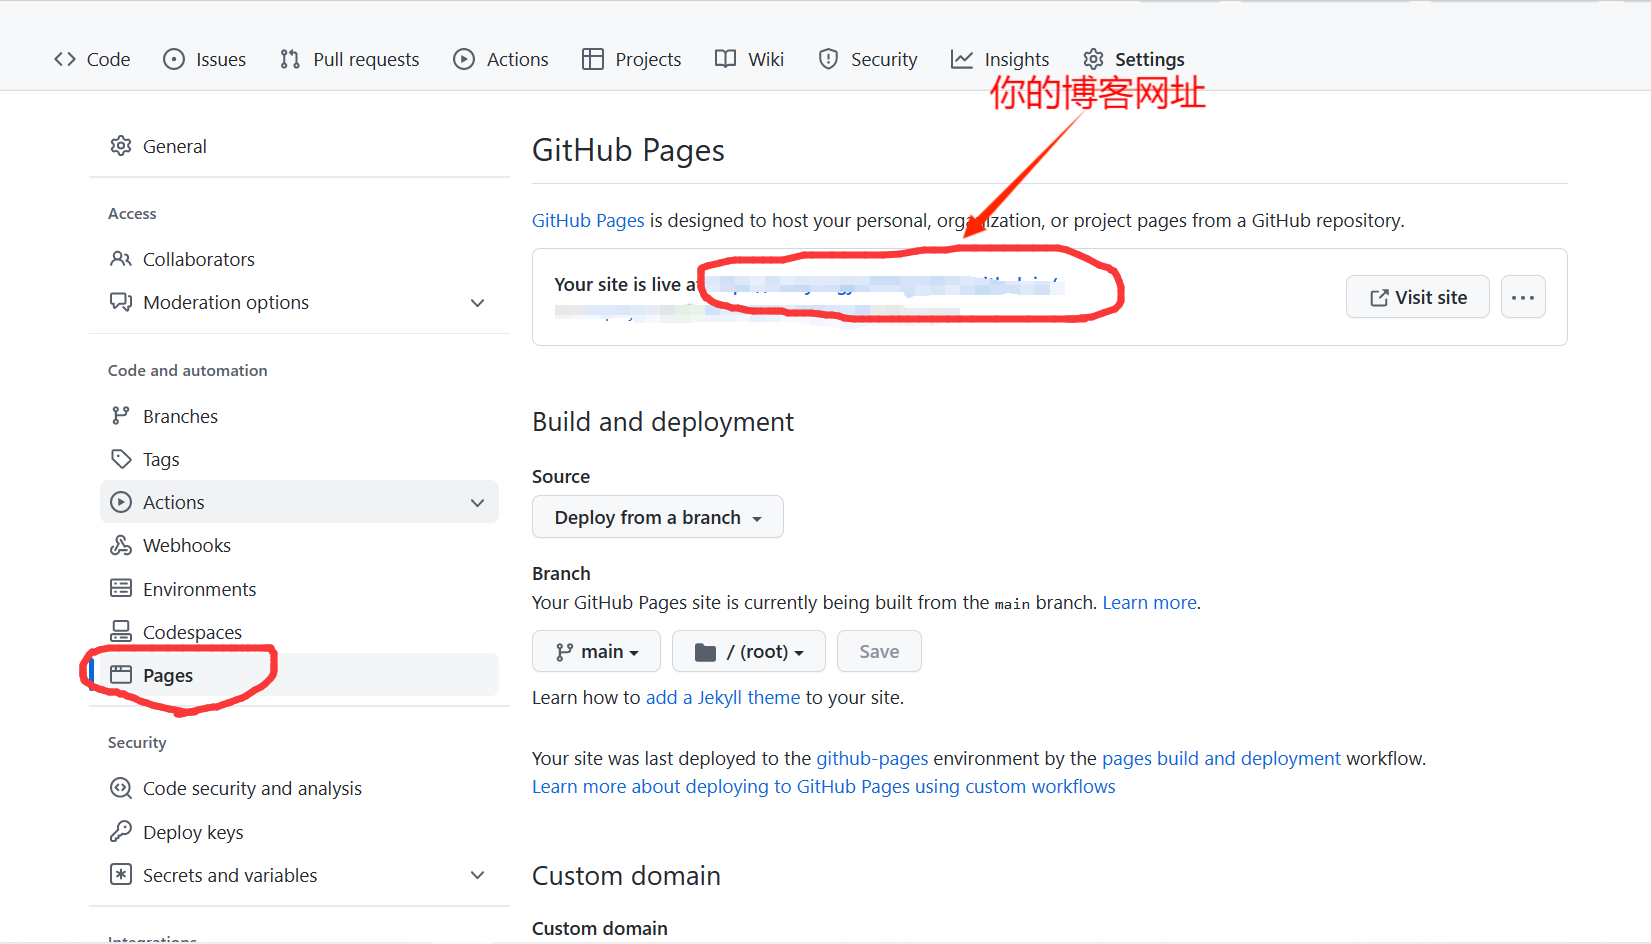The height and width of the screenshot is (944, 1651).
Task: Click the Deploy keys key icon
Action: [x=121, y=831]
